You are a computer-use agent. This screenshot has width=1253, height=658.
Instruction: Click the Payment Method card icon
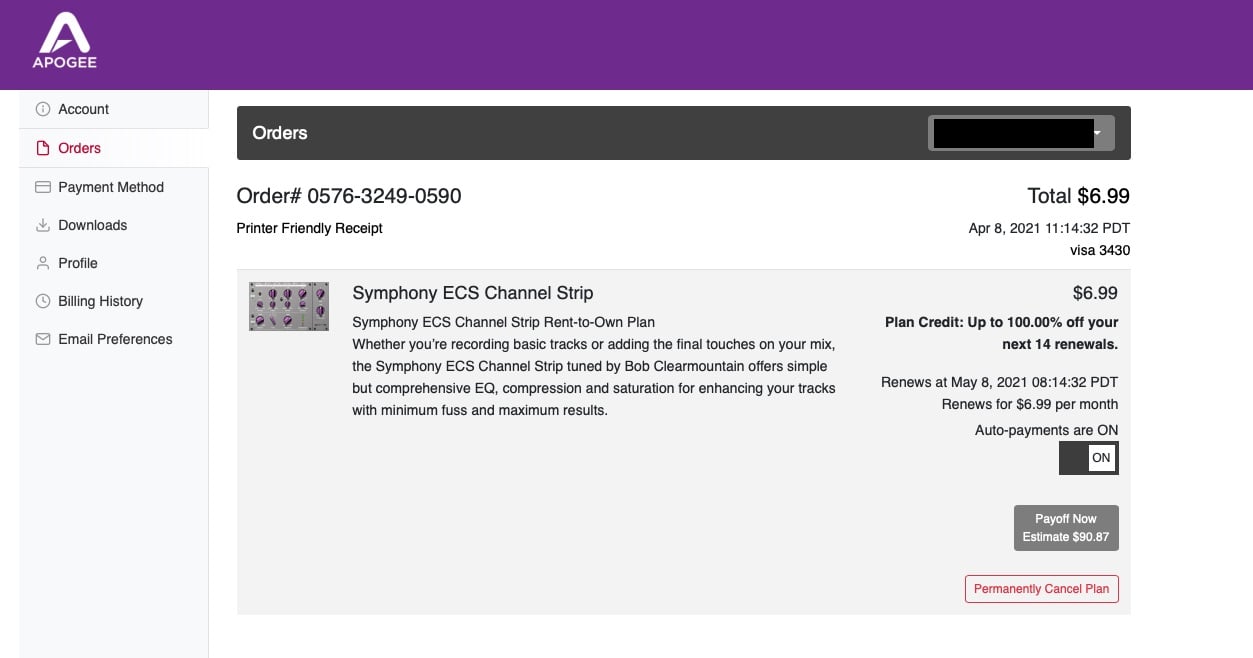tap(42, 186)
